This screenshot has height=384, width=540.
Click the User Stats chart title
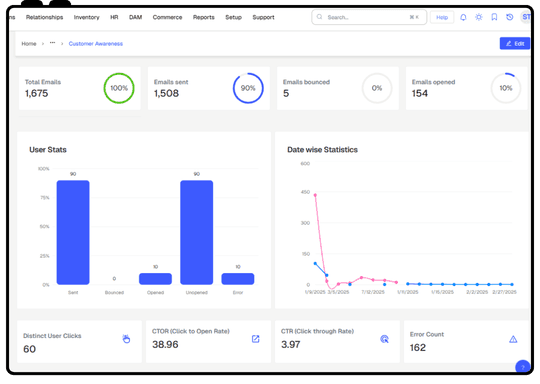coord(48,150)
